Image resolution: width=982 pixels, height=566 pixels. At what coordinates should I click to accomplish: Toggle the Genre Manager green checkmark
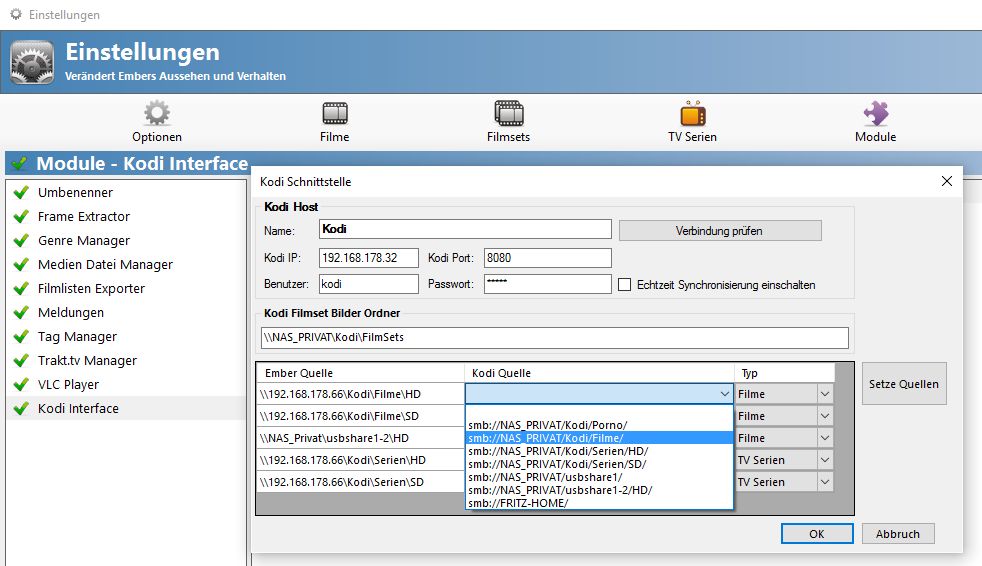21,240
